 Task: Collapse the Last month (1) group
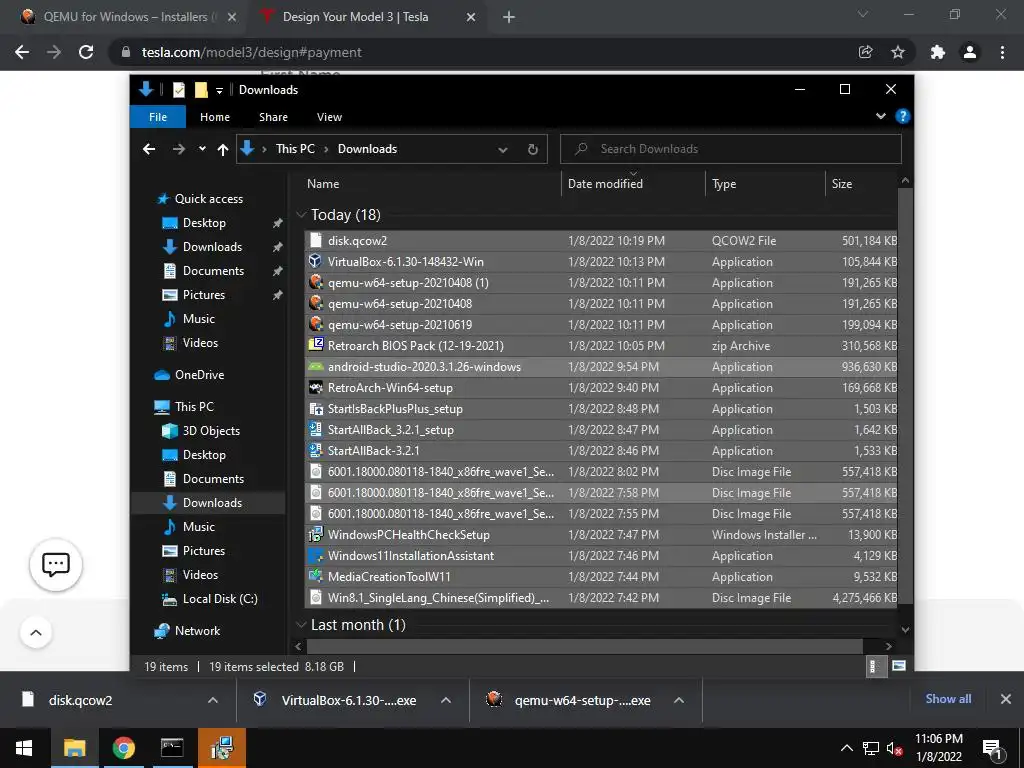click(301, 625)
